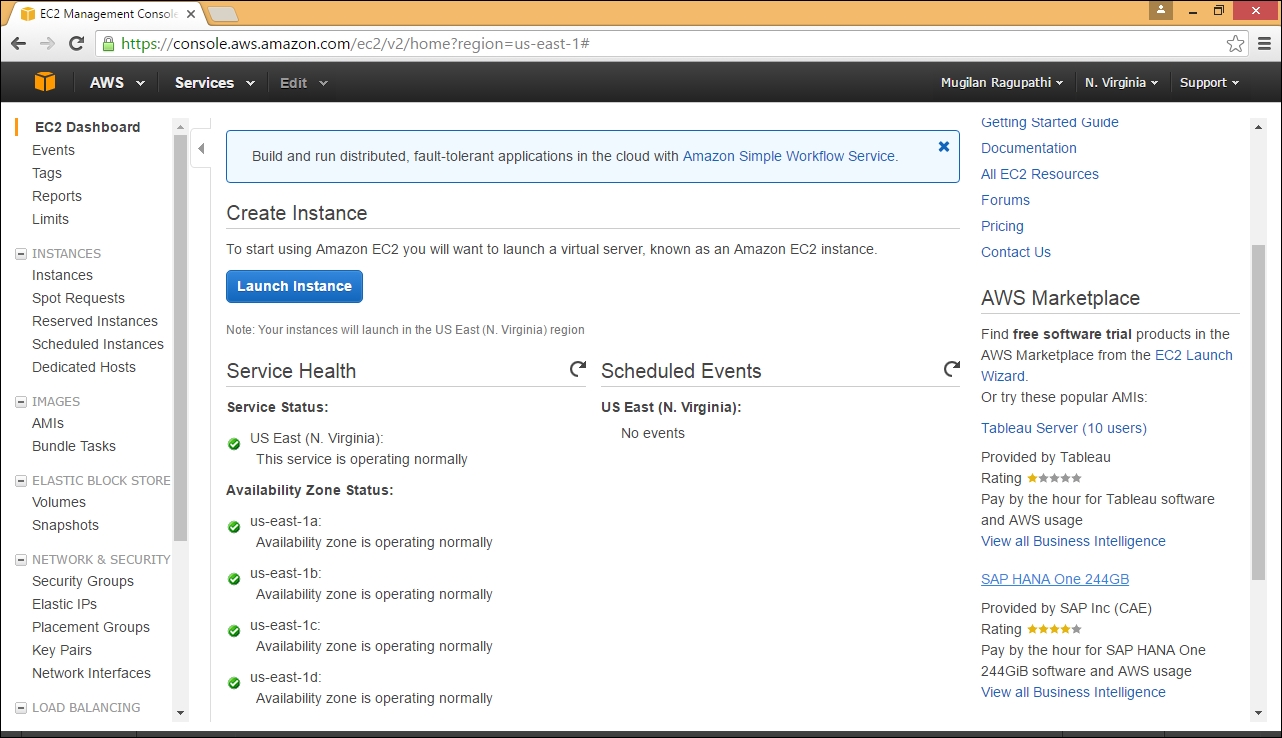Open a new browser tab
Screen dimensions: 1282x738
click(x=223, y=14)
